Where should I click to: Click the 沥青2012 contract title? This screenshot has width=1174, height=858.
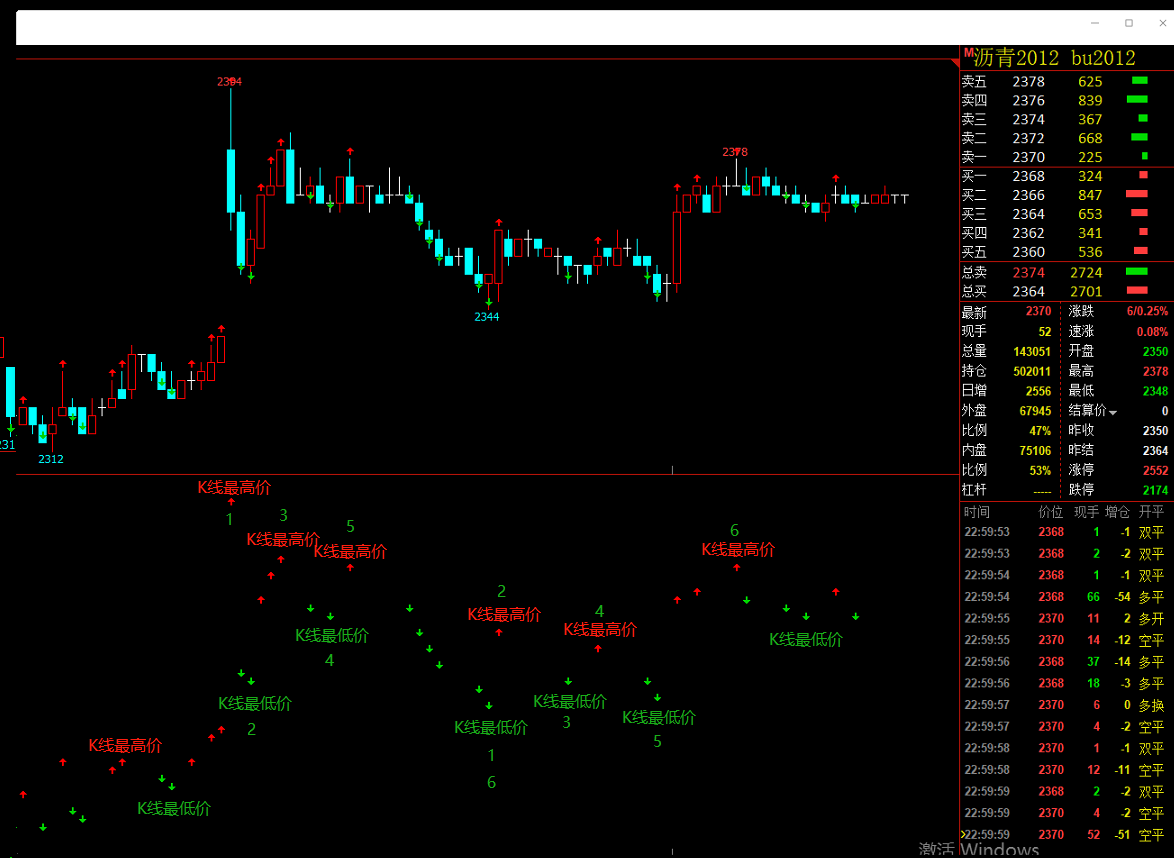tap(1016, 58)
